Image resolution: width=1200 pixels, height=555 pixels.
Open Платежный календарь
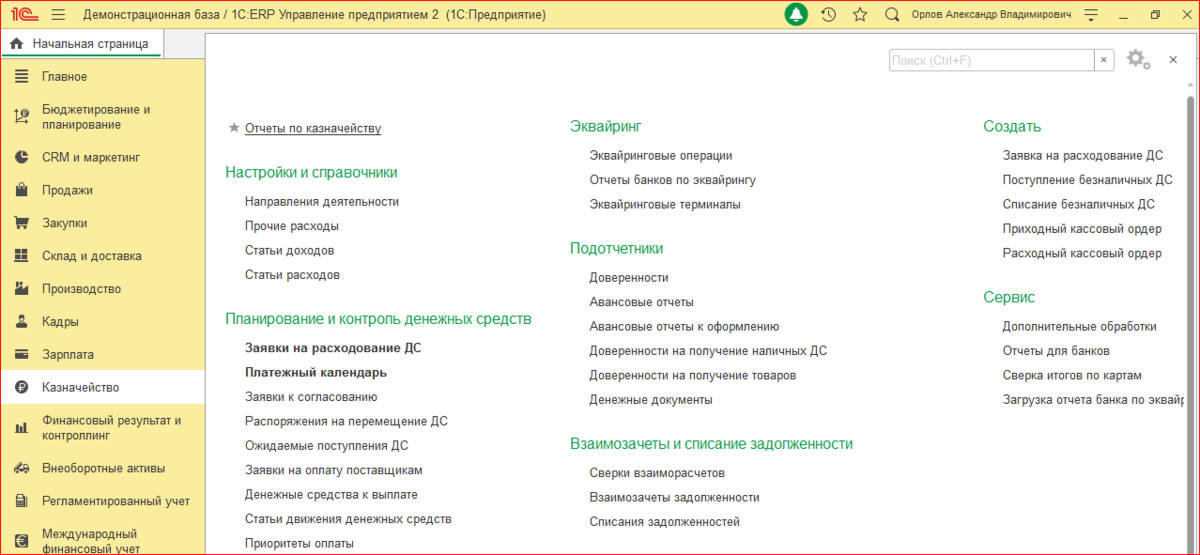(316, 372)
